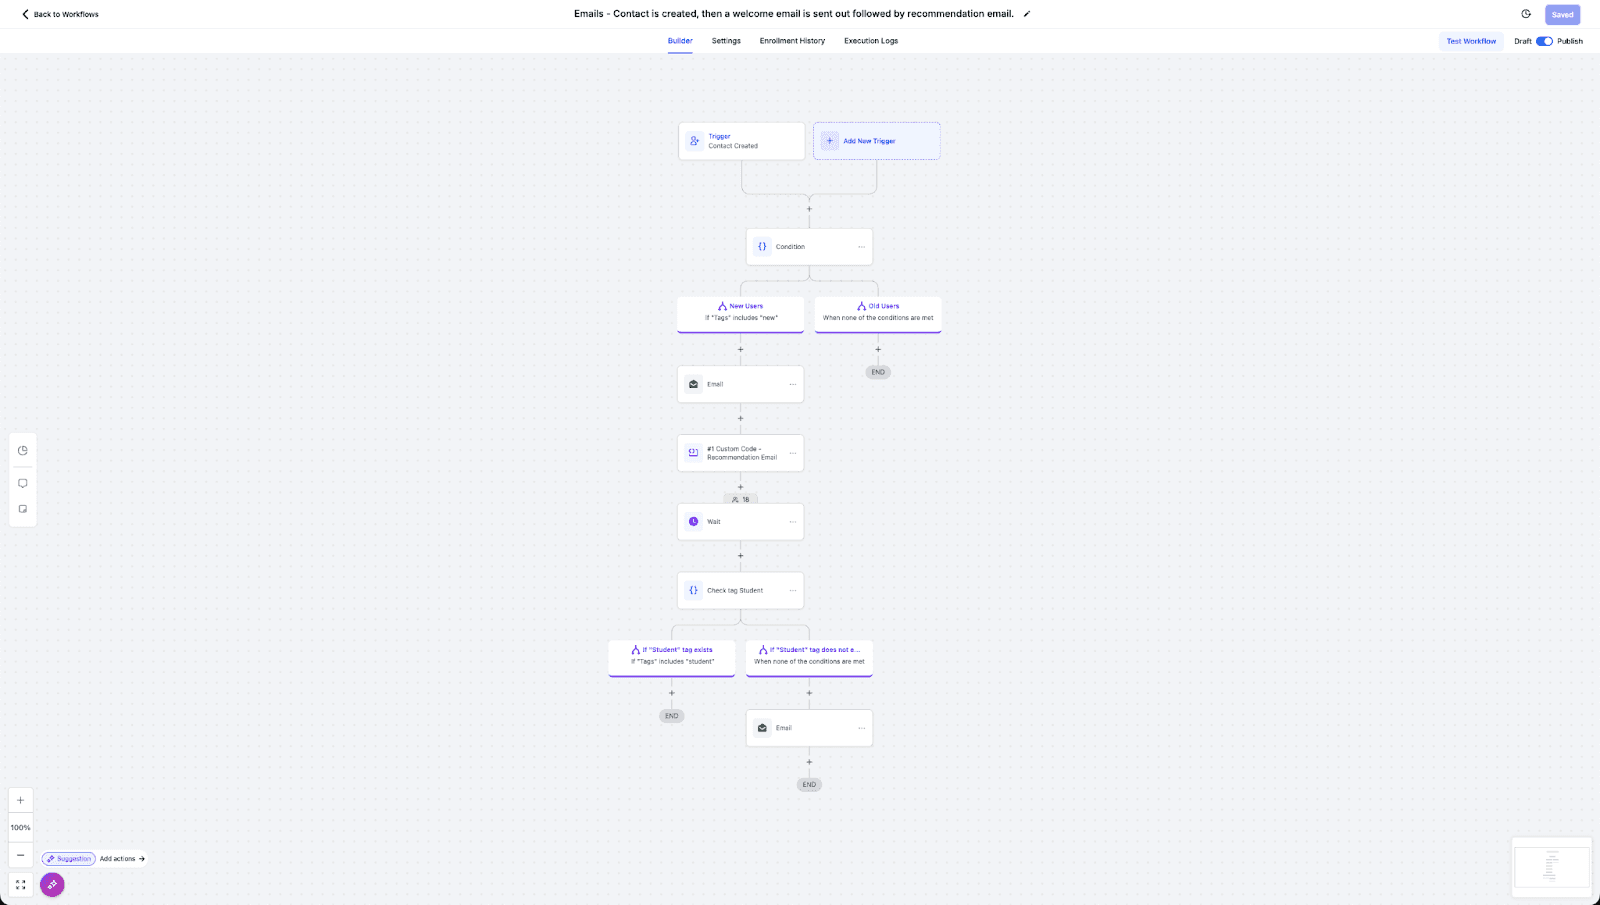Click the sticky note sidebar icon
This screenshot has width=1600, height=905.
23,509
